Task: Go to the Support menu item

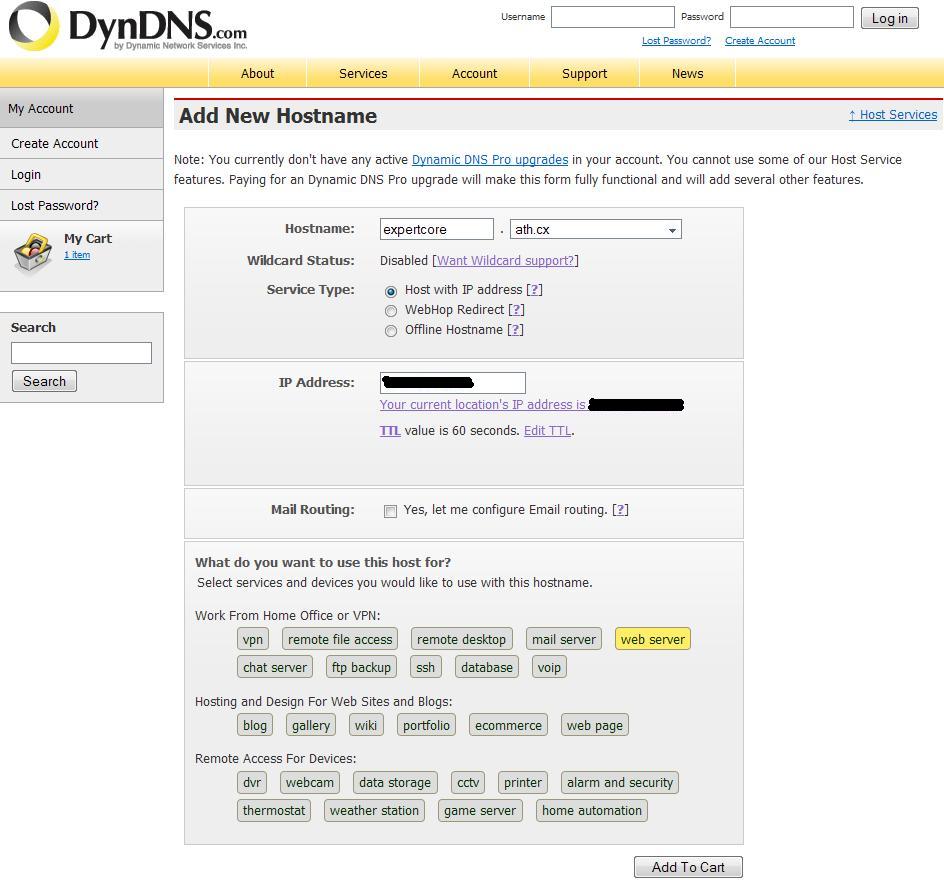Action: click(584, 73)
